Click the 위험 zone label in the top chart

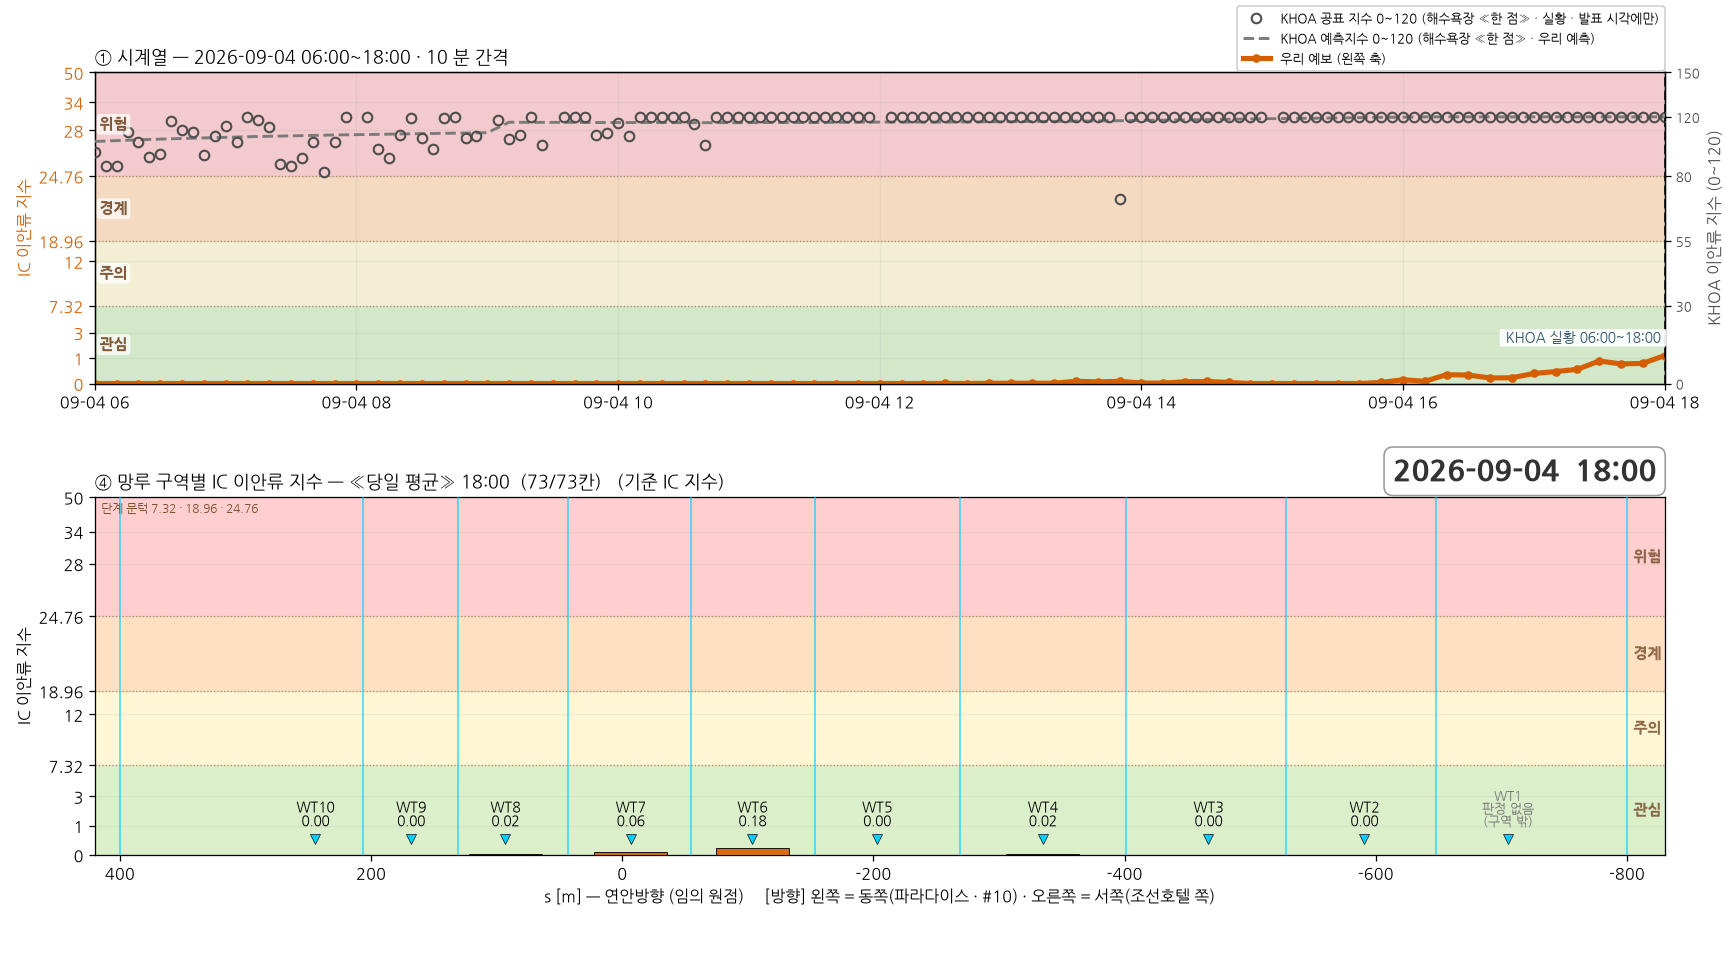pos(113,124)
